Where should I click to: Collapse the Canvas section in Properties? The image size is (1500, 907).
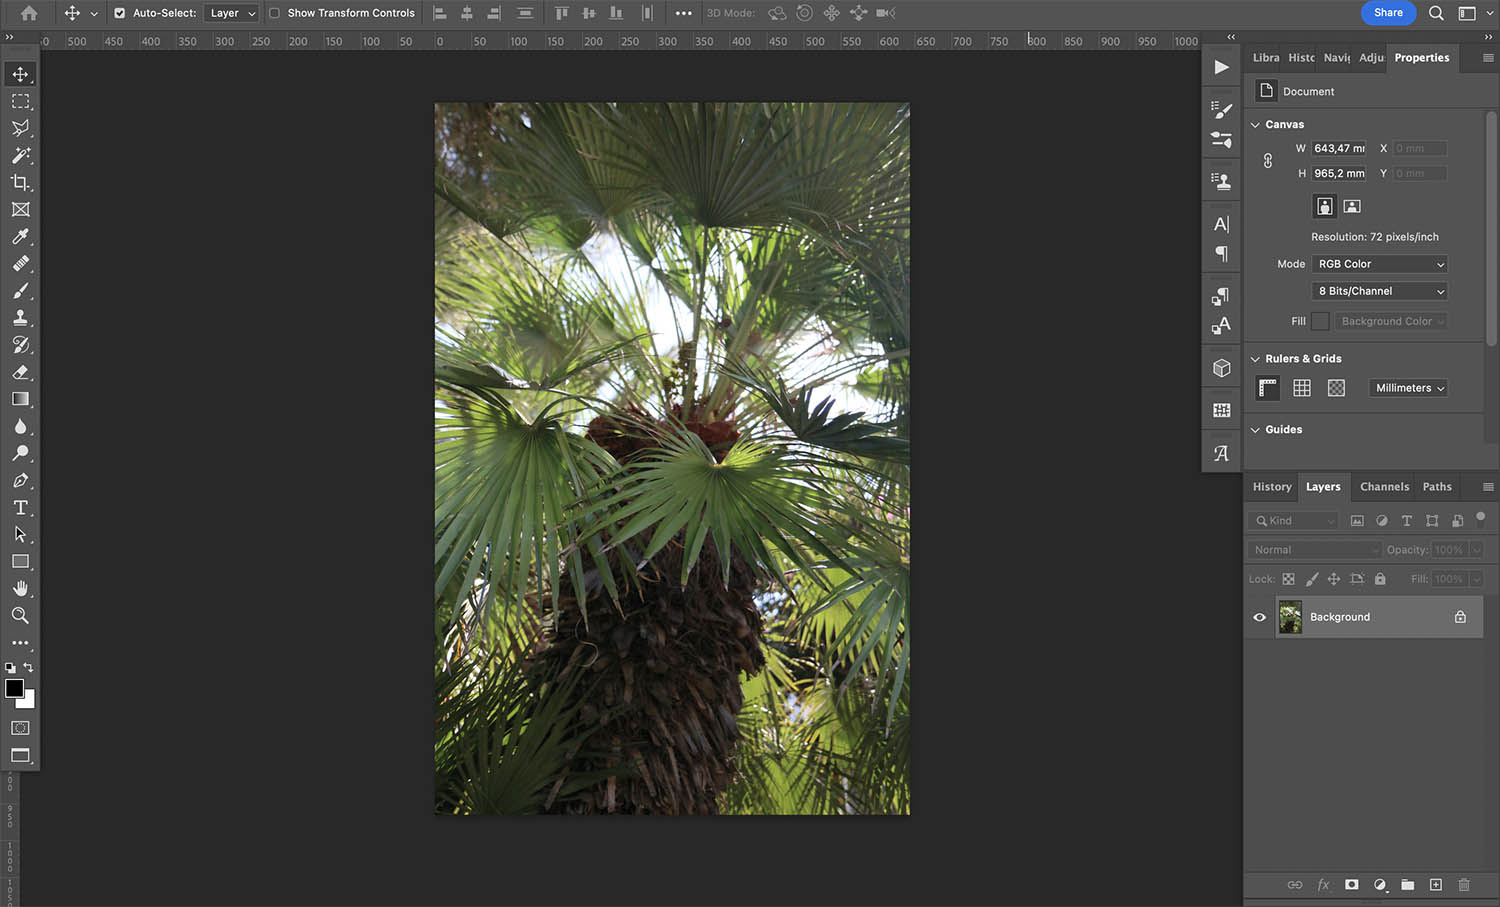tap(1256, 124)
